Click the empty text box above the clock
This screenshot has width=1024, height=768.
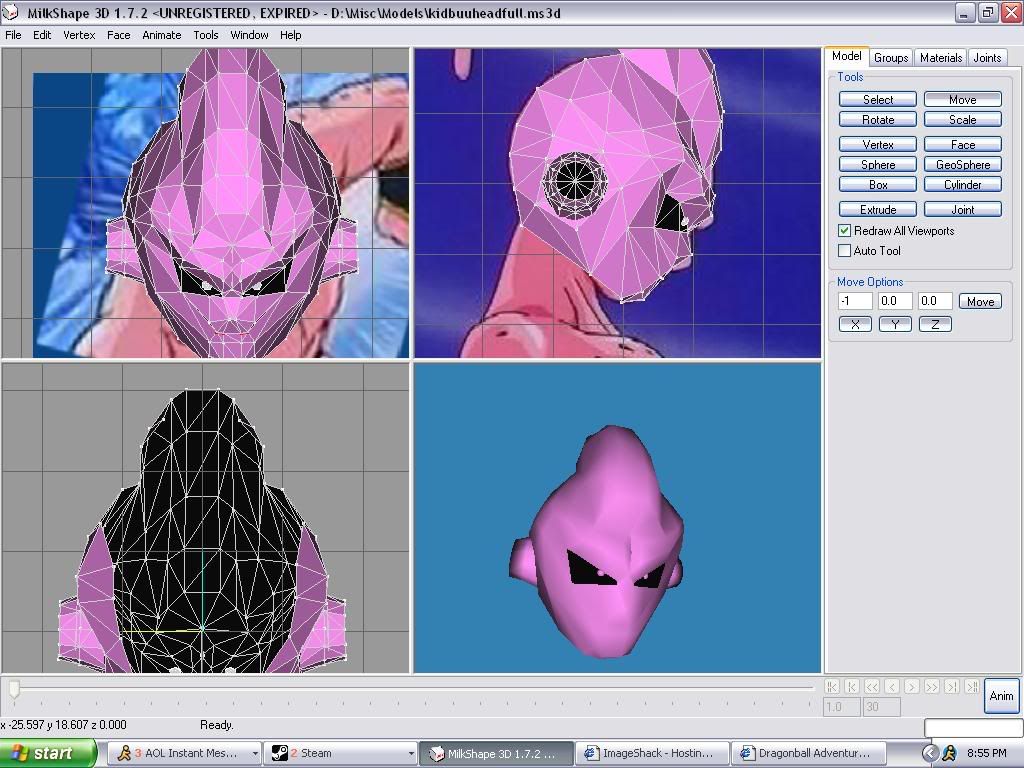[972, 728]
